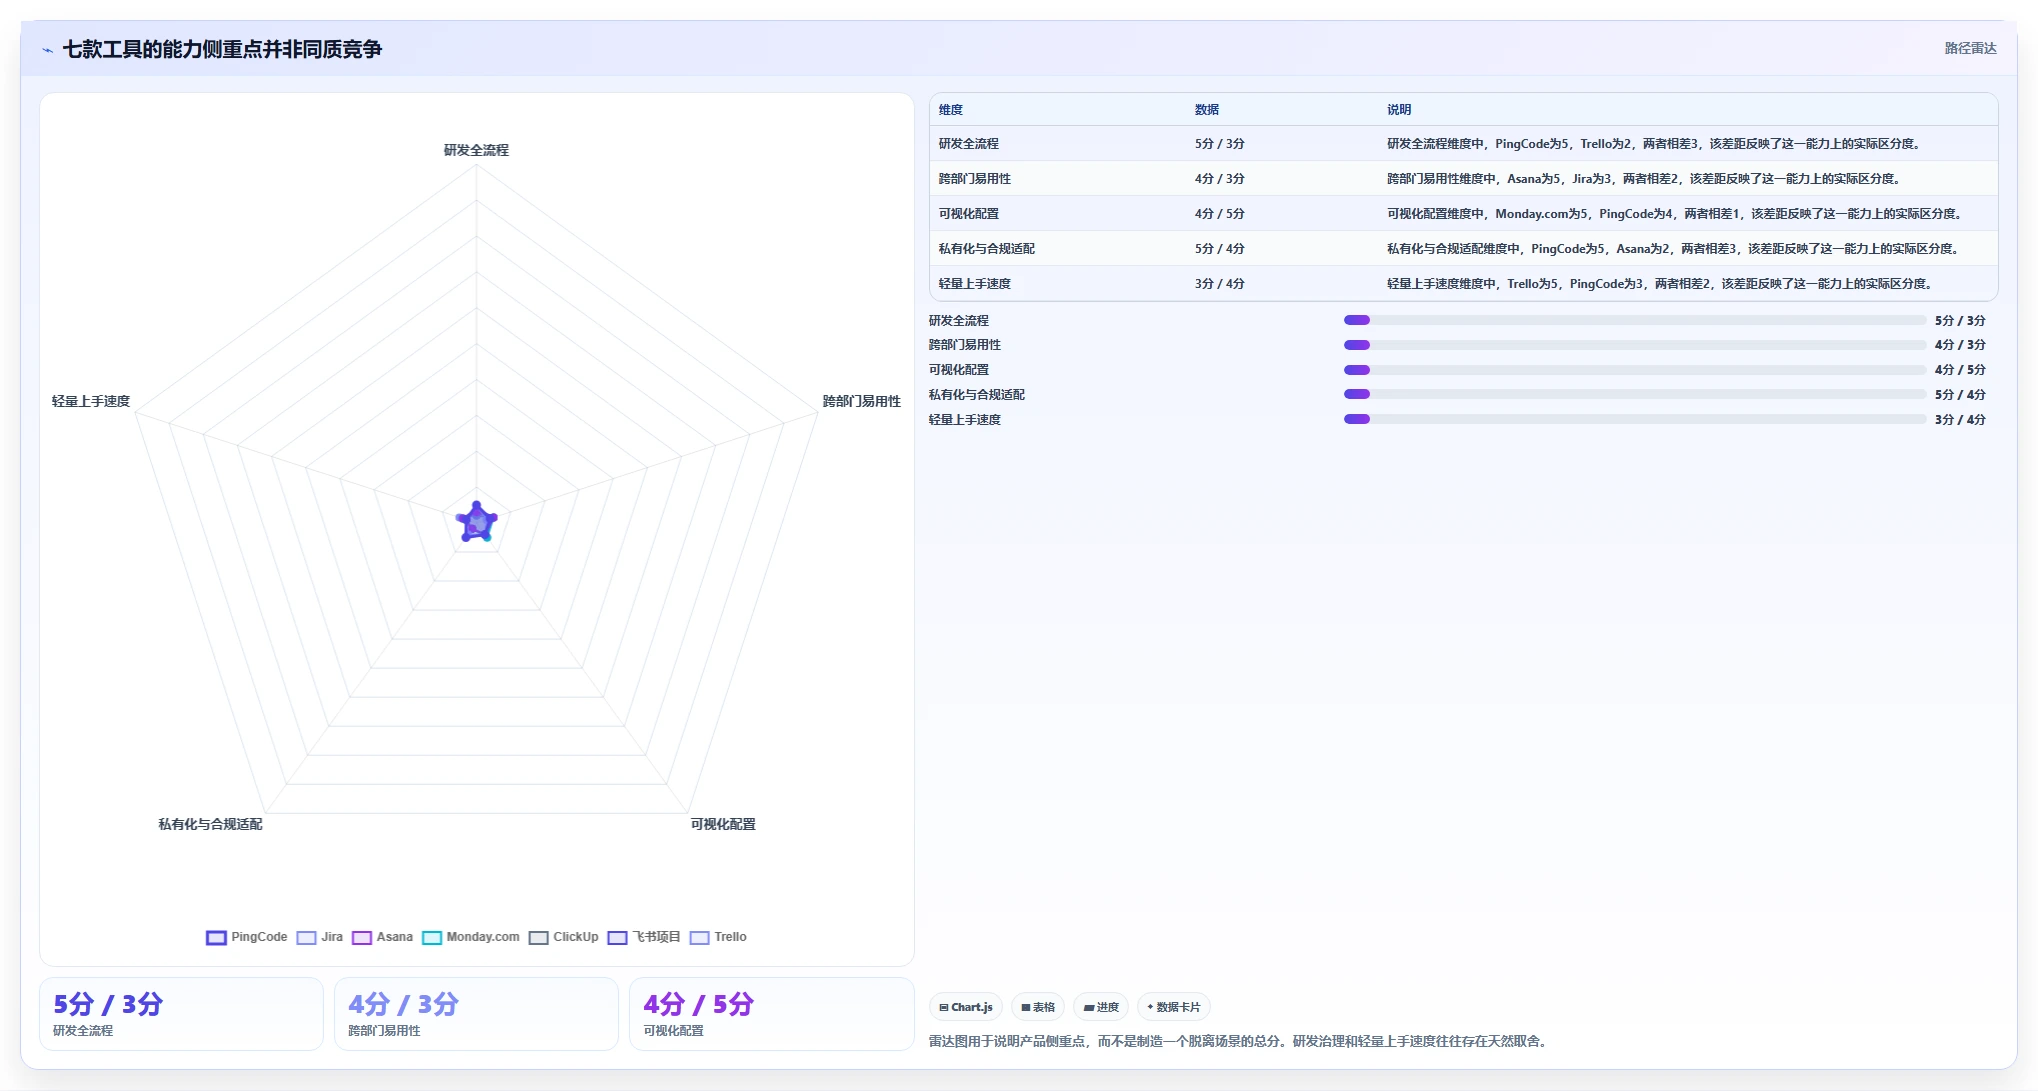2038x1091 pixels.
Task: Select the 进度 chip
Action: point(1101,1007)
